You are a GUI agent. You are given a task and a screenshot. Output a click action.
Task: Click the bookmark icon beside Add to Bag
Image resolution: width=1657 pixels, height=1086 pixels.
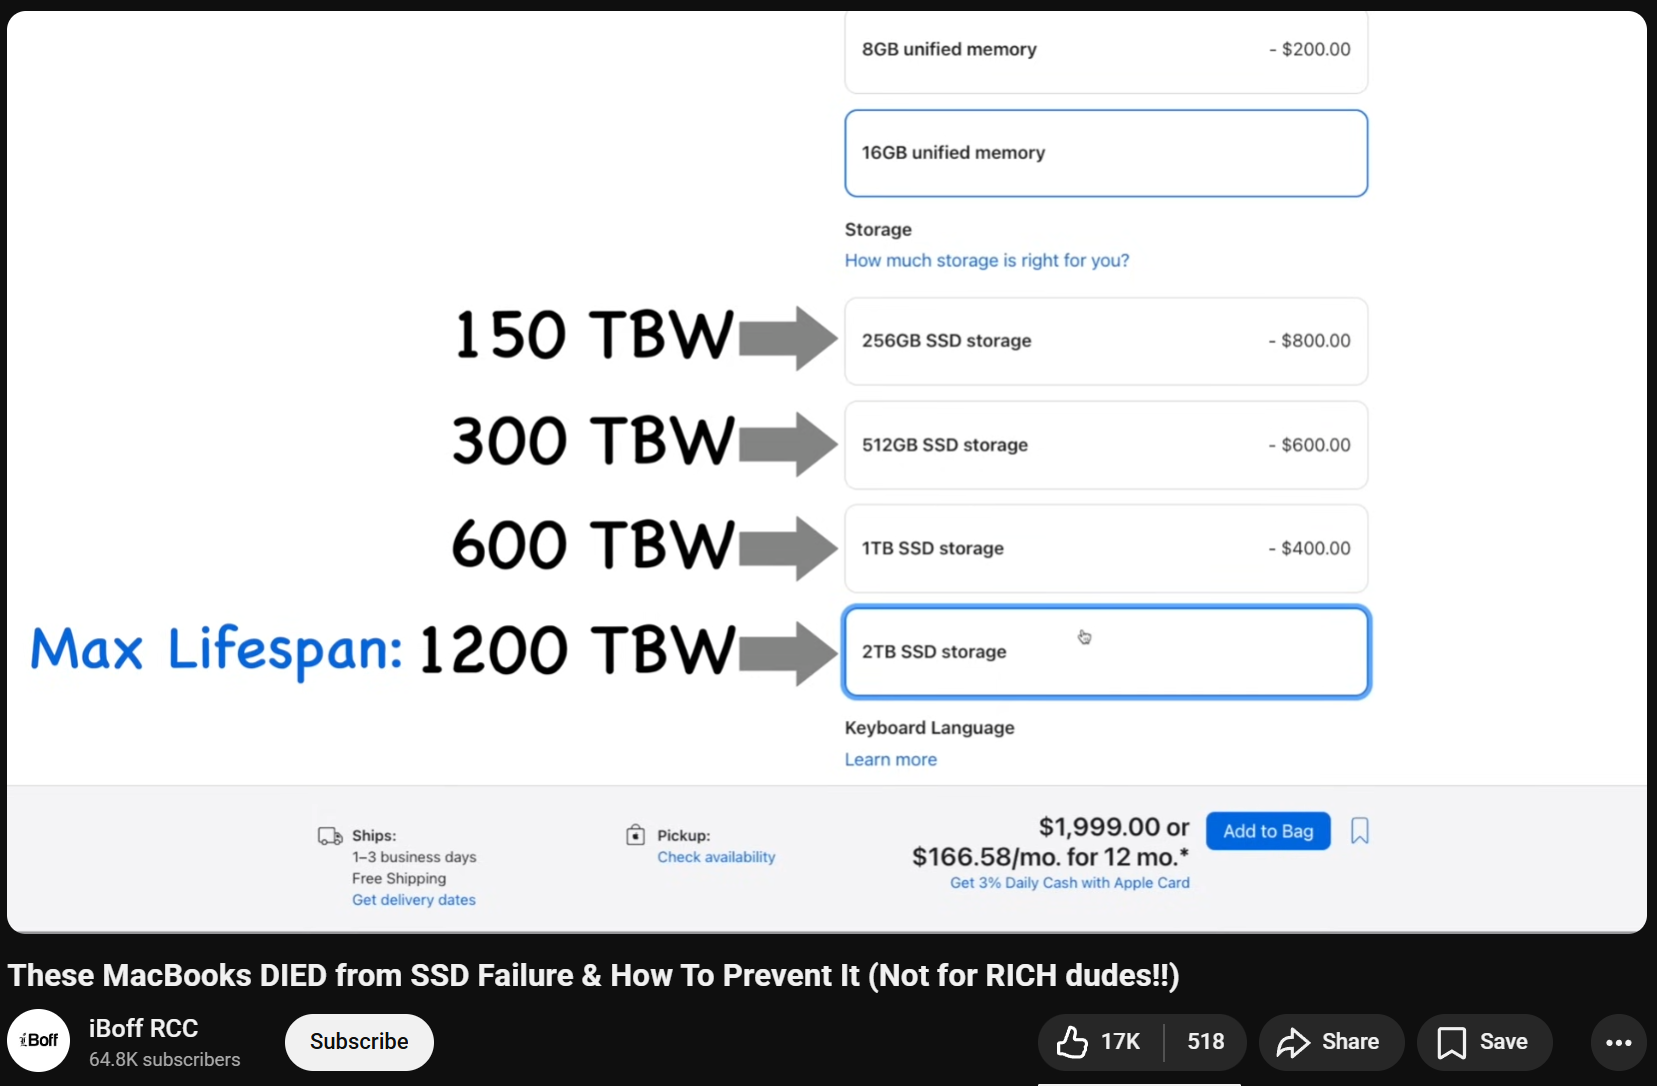(1360, 831)
